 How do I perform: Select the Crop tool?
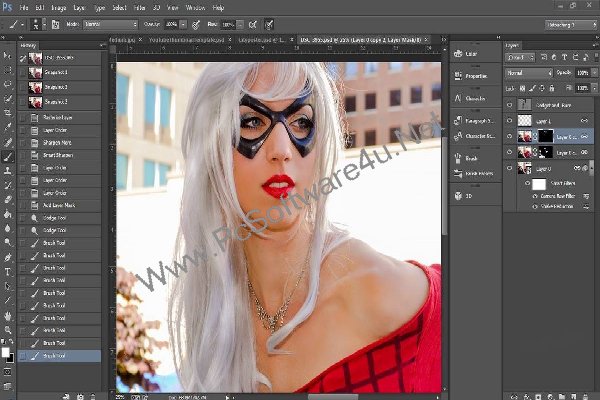(x=7, y=113)
